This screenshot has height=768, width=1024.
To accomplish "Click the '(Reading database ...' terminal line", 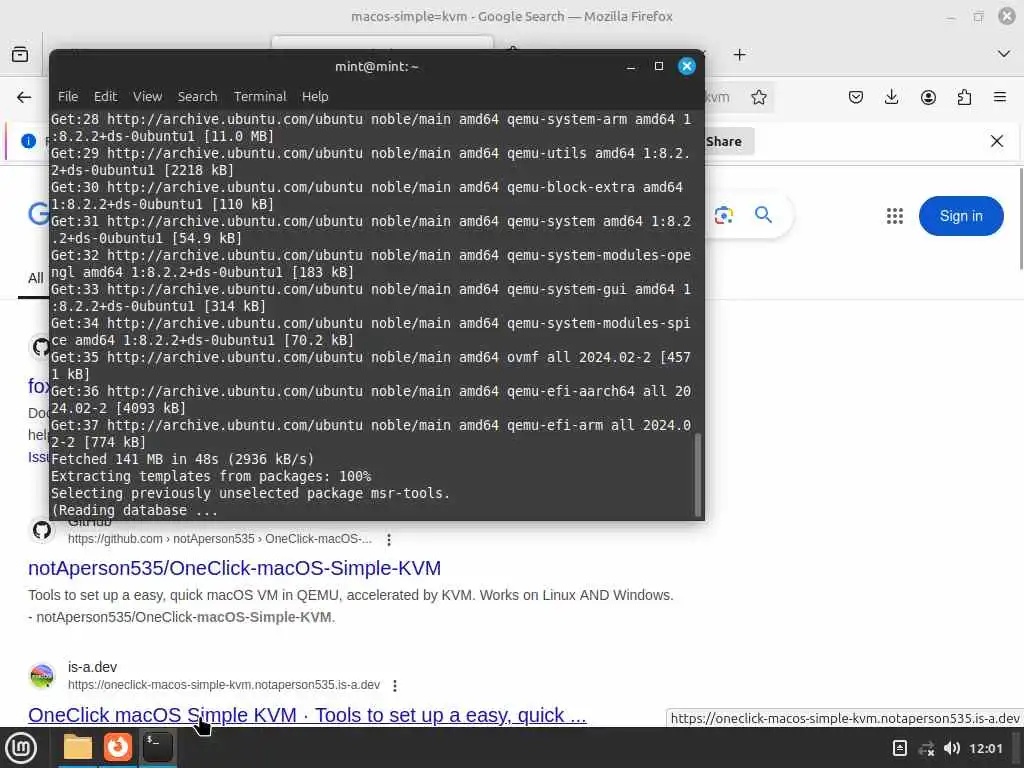I will pyautogui.click(x=134, y=510).
